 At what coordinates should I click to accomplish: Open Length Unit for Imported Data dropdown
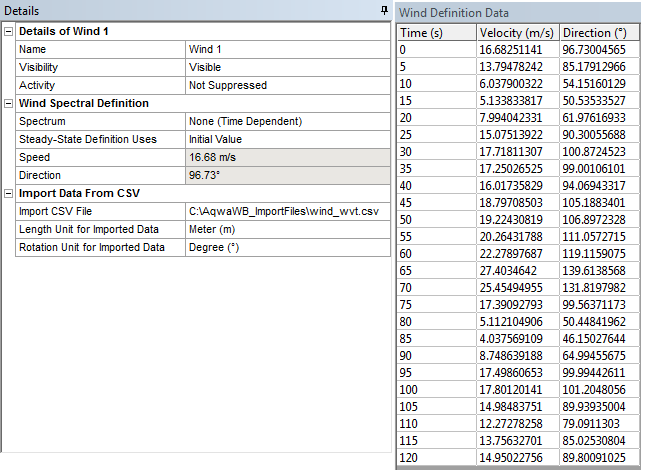point(286,229)
